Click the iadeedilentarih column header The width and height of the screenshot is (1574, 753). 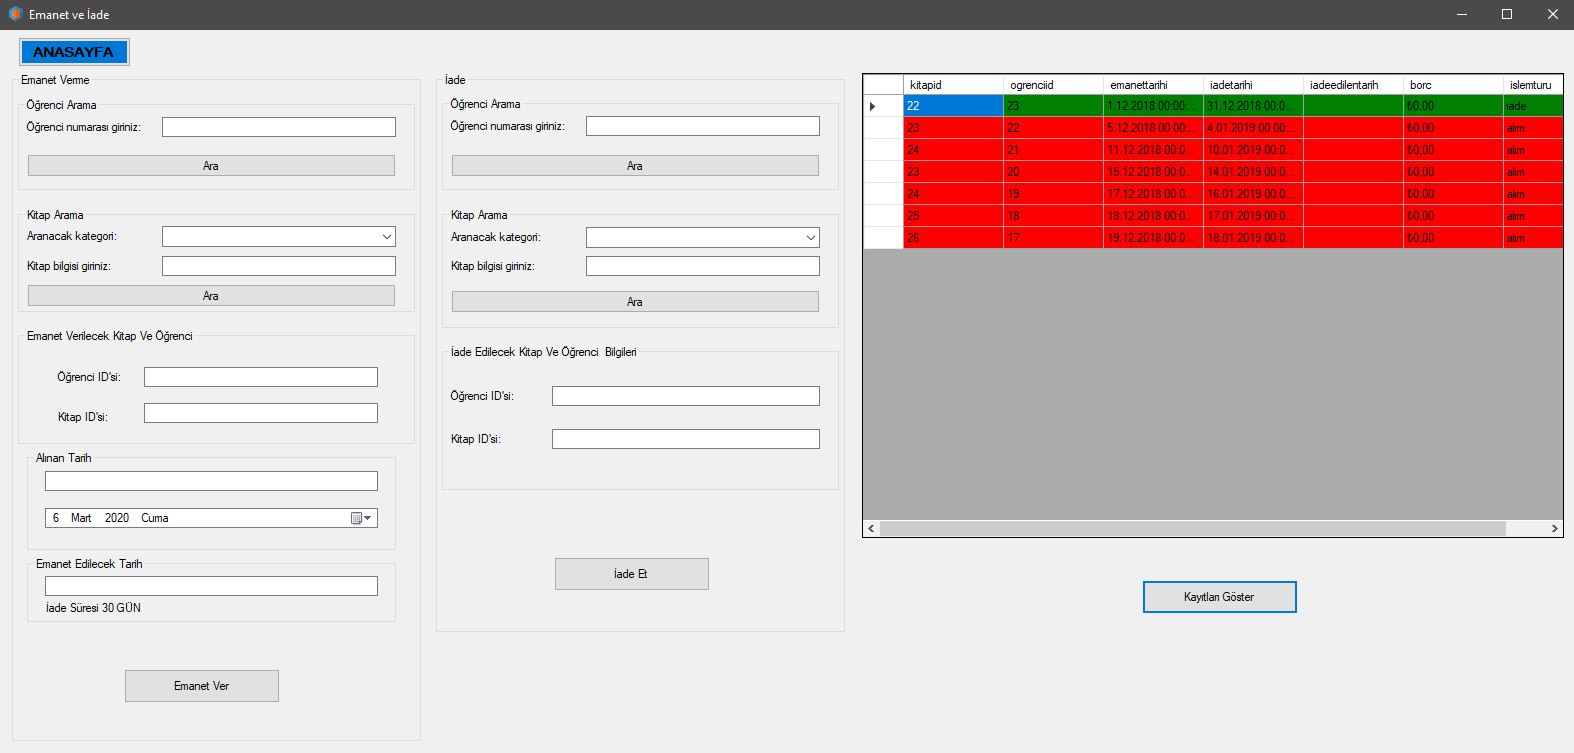(x=1353, y=85)
